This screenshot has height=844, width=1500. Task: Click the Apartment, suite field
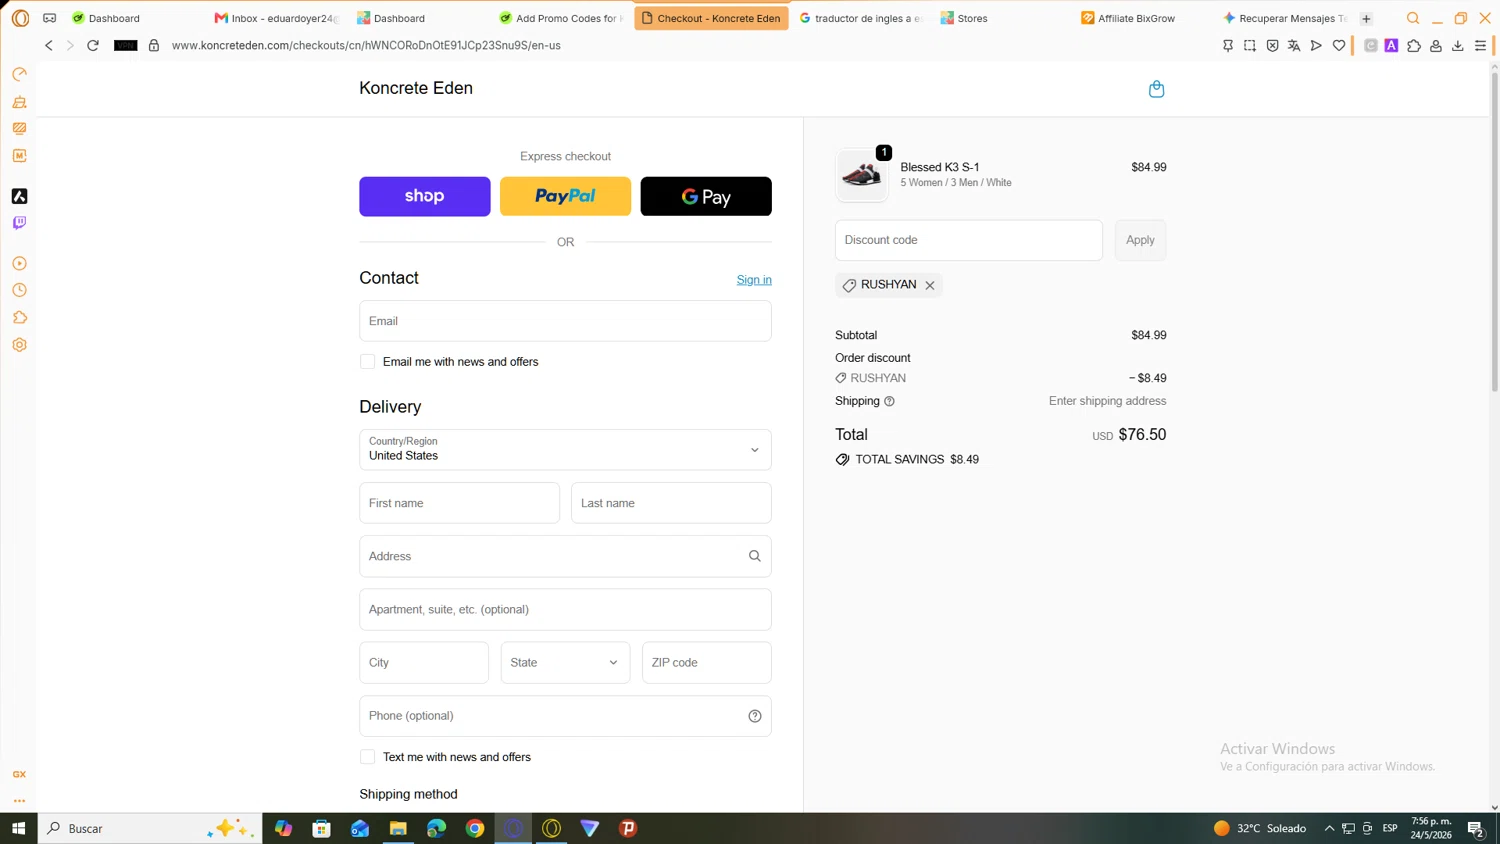pyautogui.click(x=565, y=610)
